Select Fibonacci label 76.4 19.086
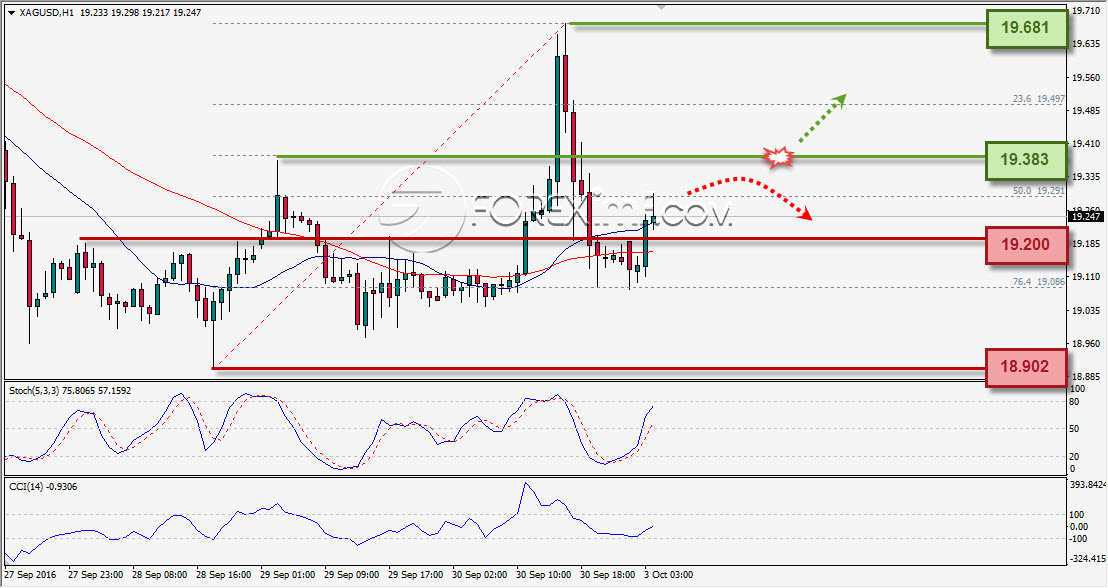Viewport: 1108px width, 588px height. [1038, 281]
